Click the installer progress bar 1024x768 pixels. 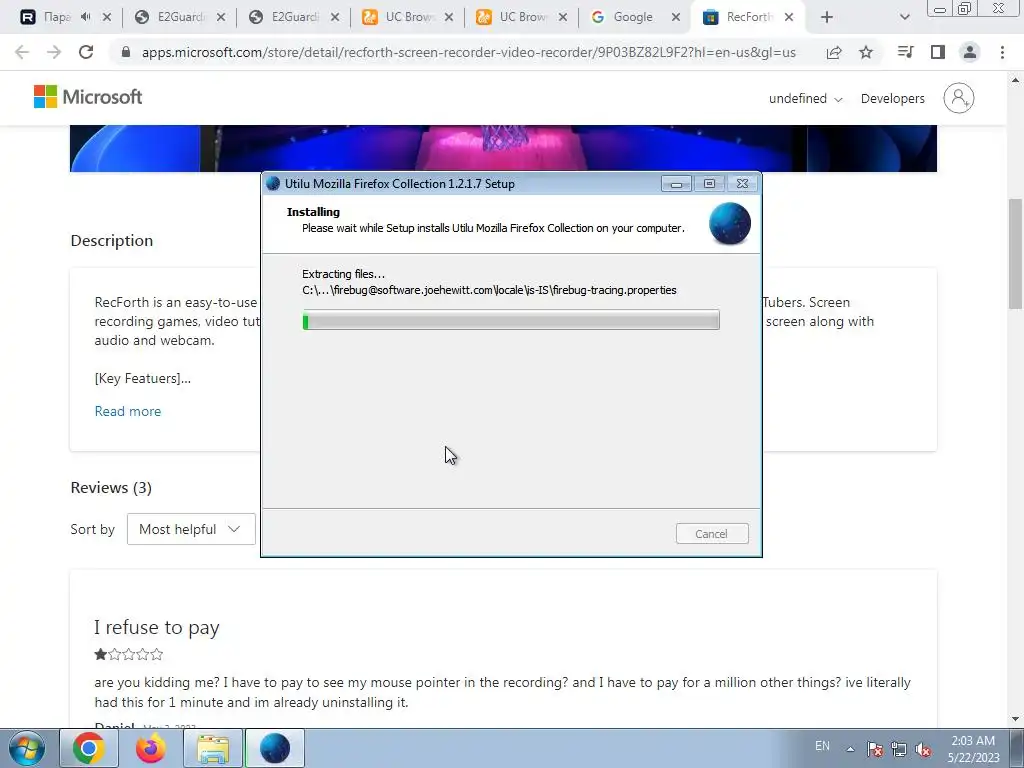click(511, 320)
